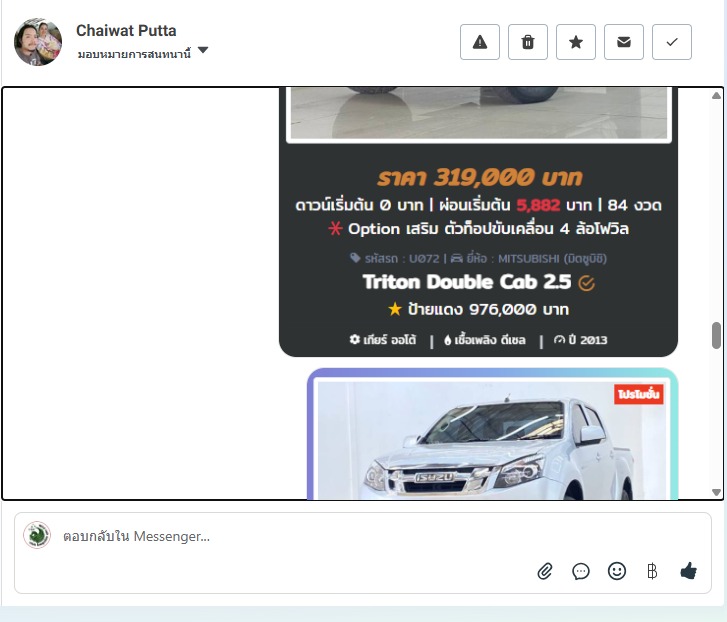Click the เชื้อเพลิง ดีเซล fuel spec
The height and width of the screenshot is (622, 727).
tap(485, 340)
